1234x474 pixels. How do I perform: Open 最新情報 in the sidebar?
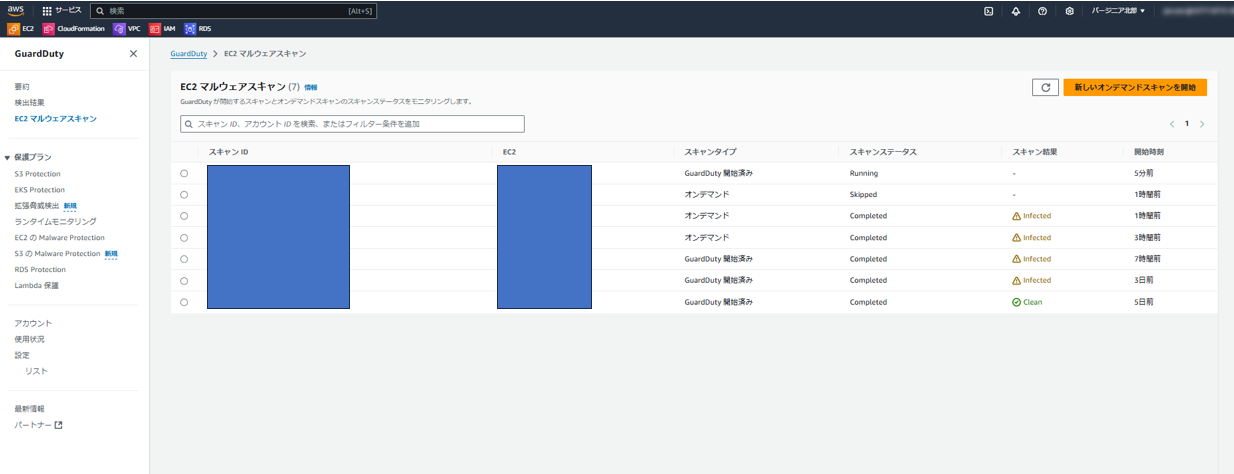tap(30, 409)
